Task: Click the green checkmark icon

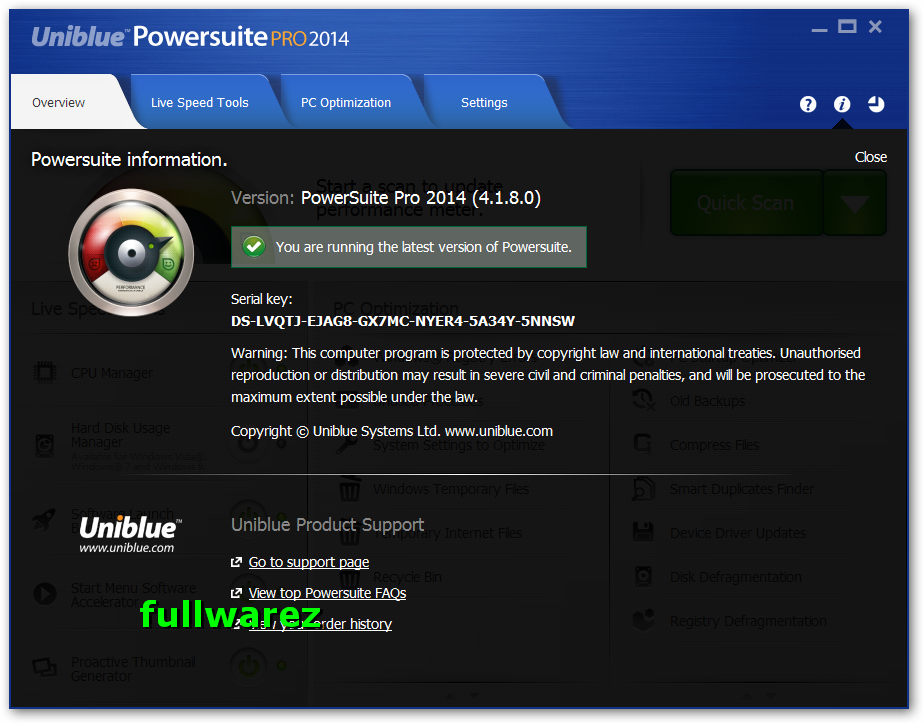Action: click(254, 247)
